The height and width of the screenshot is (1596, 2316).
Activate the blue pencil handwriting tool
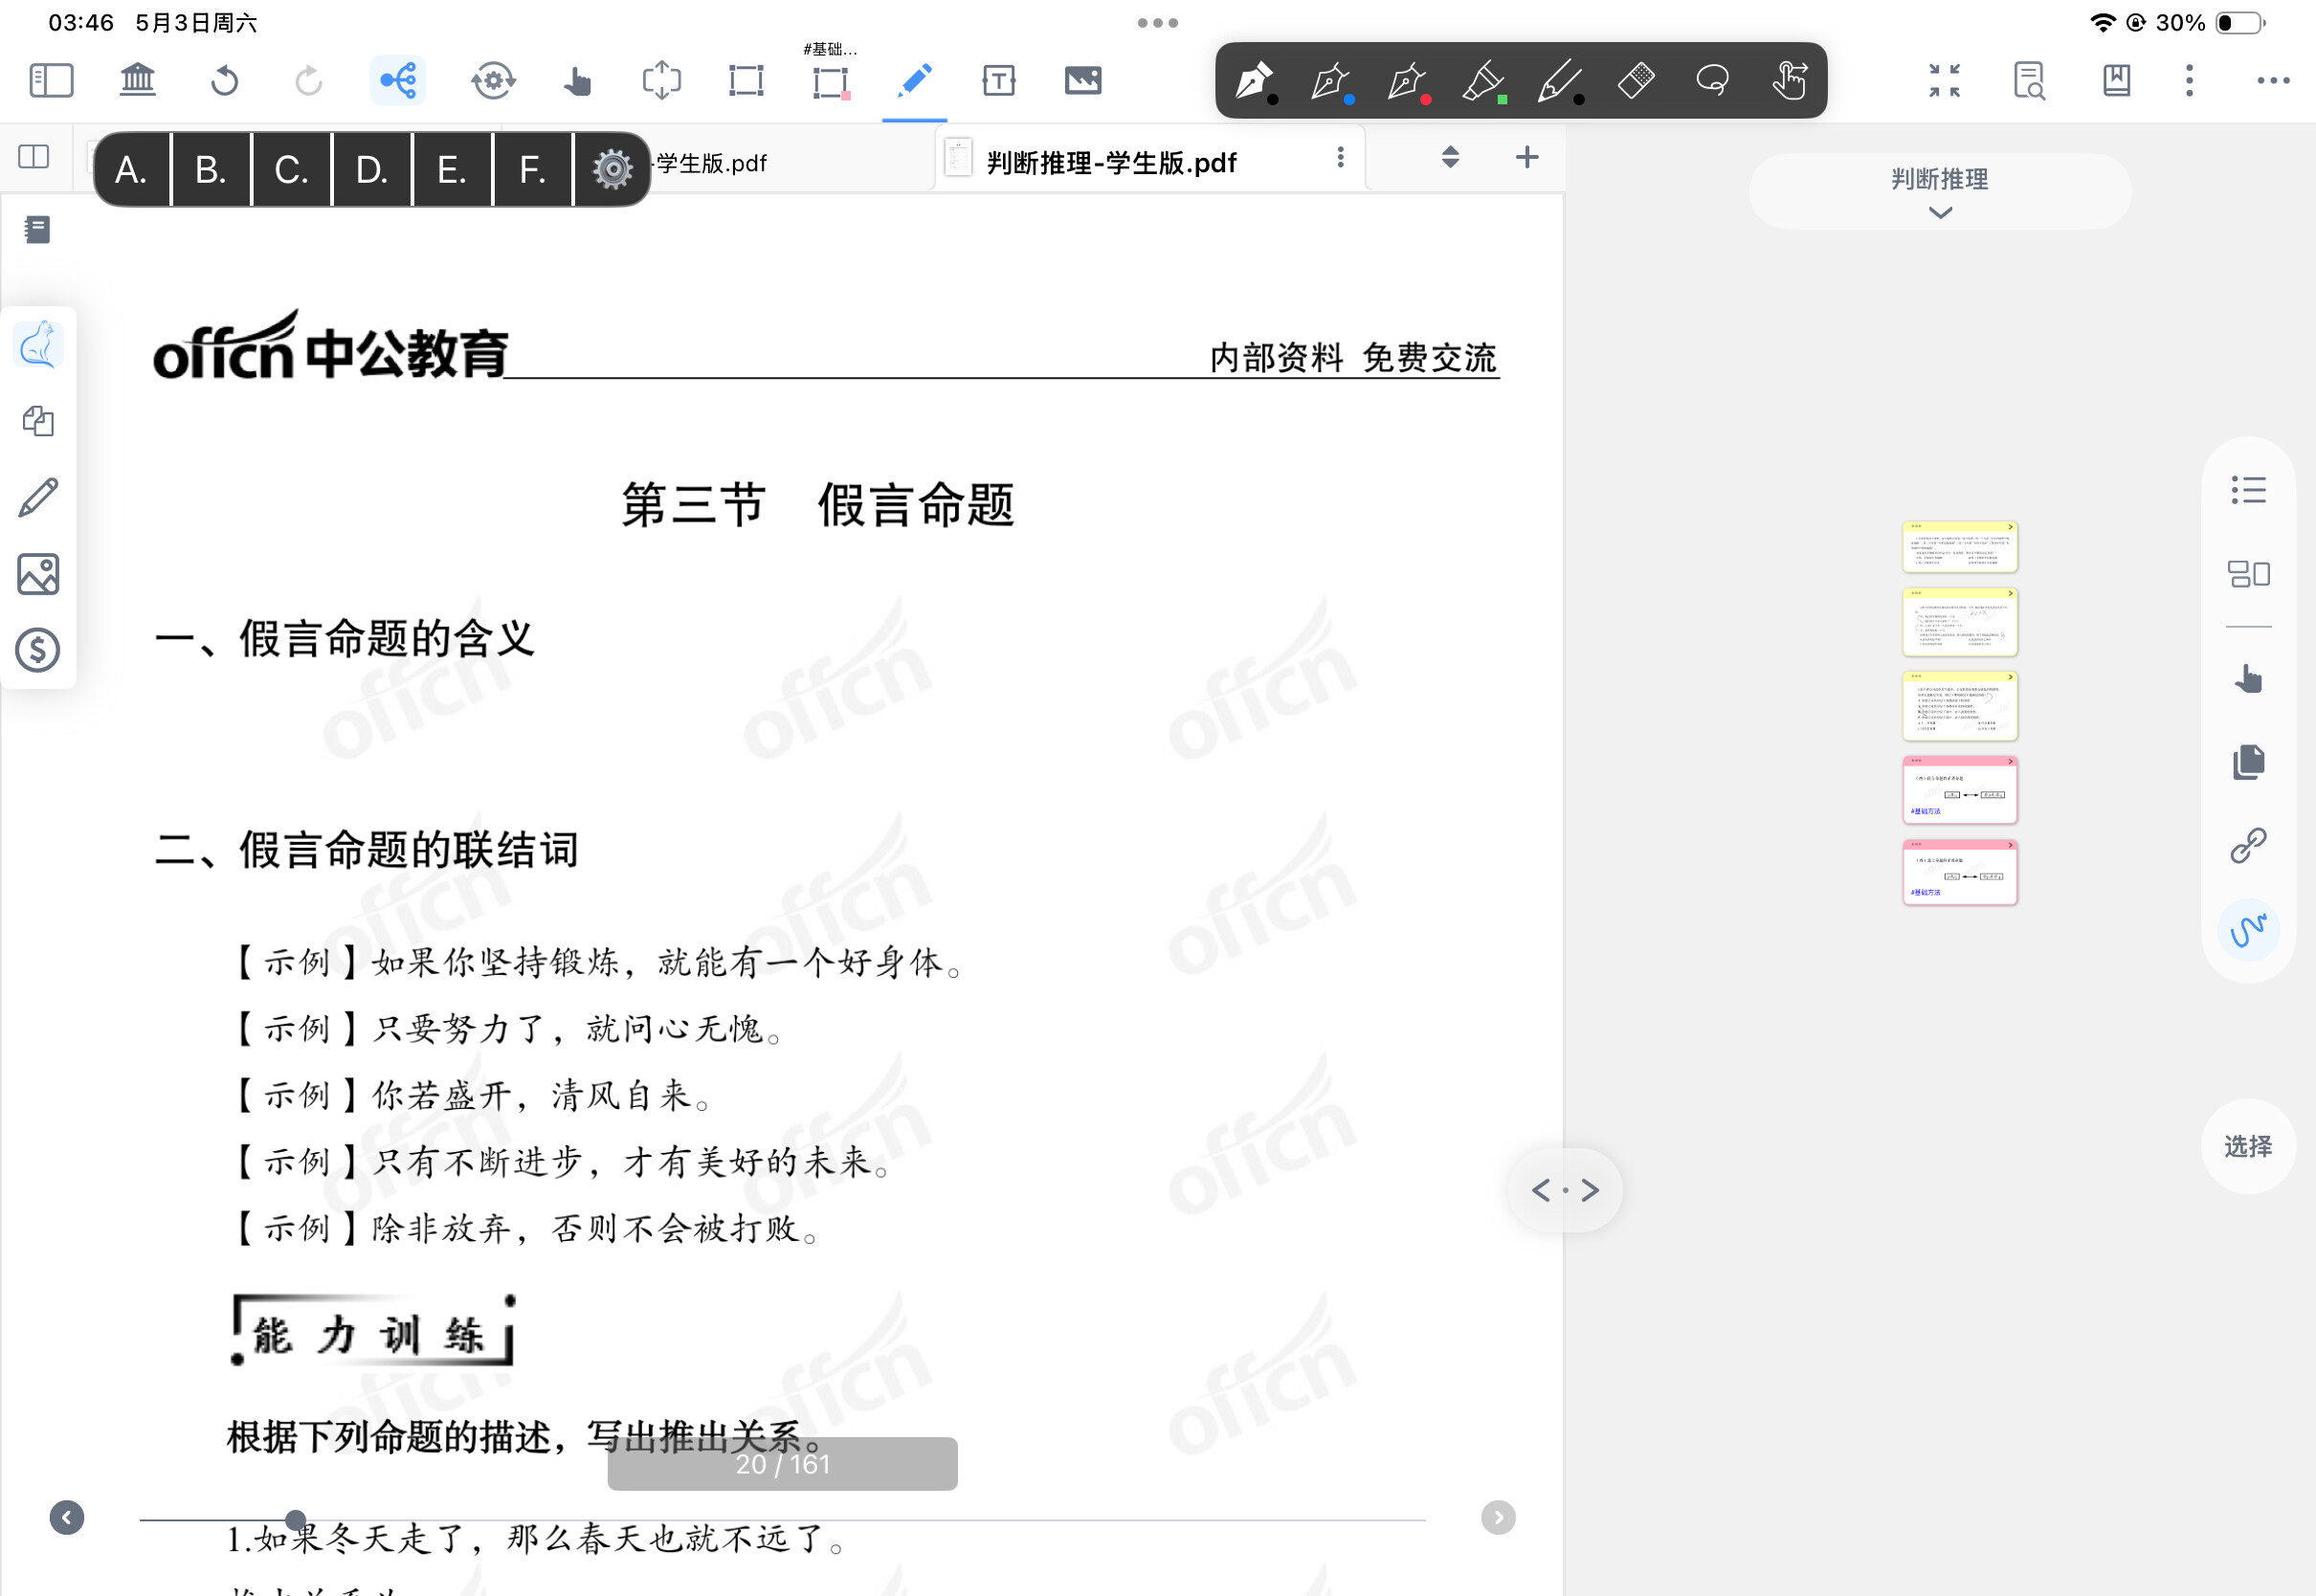915,80
